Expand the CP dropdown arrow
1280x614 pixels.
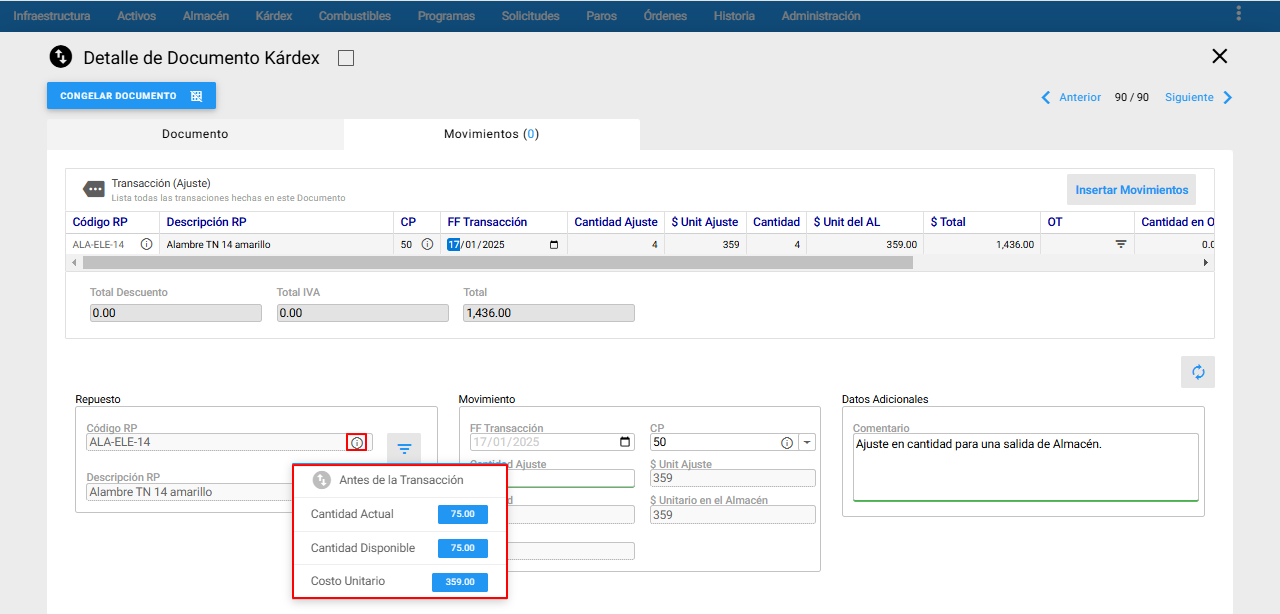coord(807,442)
